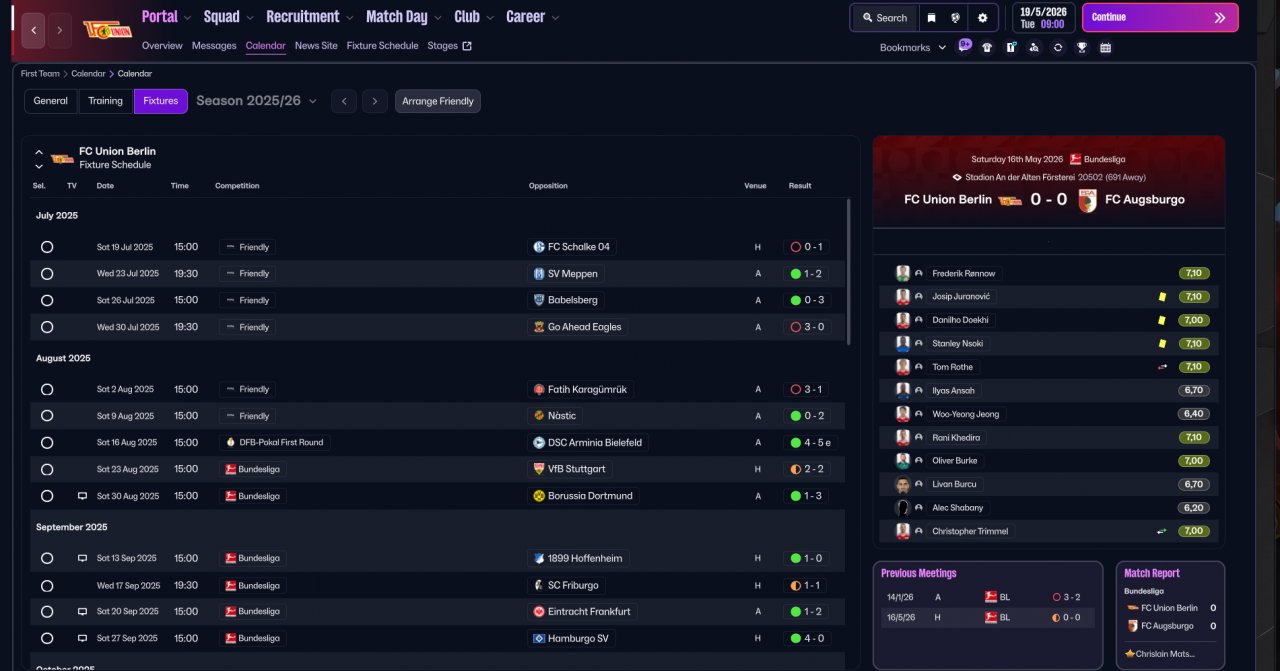Click the shirt bookmark icon

pyautogui.click(x=987, y=47)
